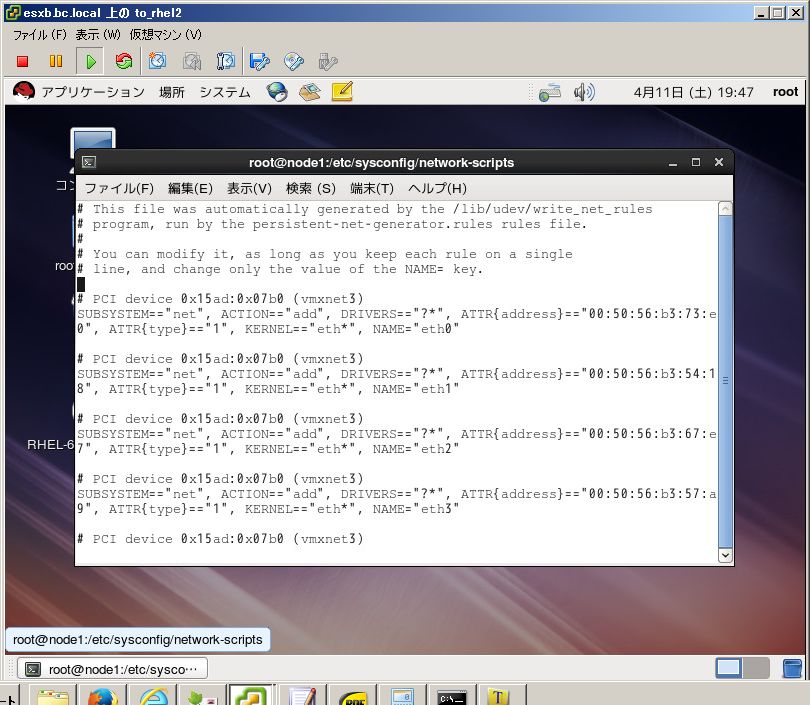Screen dimensions: 810x705
Task: Open the yellow T application in taskbar
Action: coord(498,697)
